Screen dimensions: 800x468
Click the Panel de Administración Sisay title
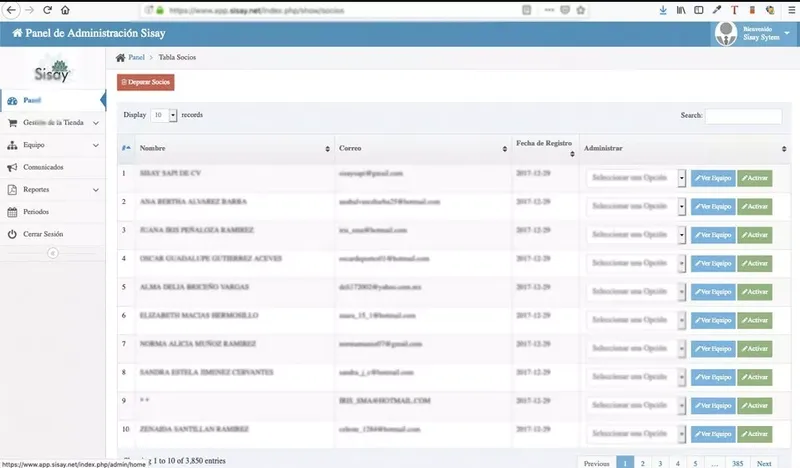pos(89,33)
